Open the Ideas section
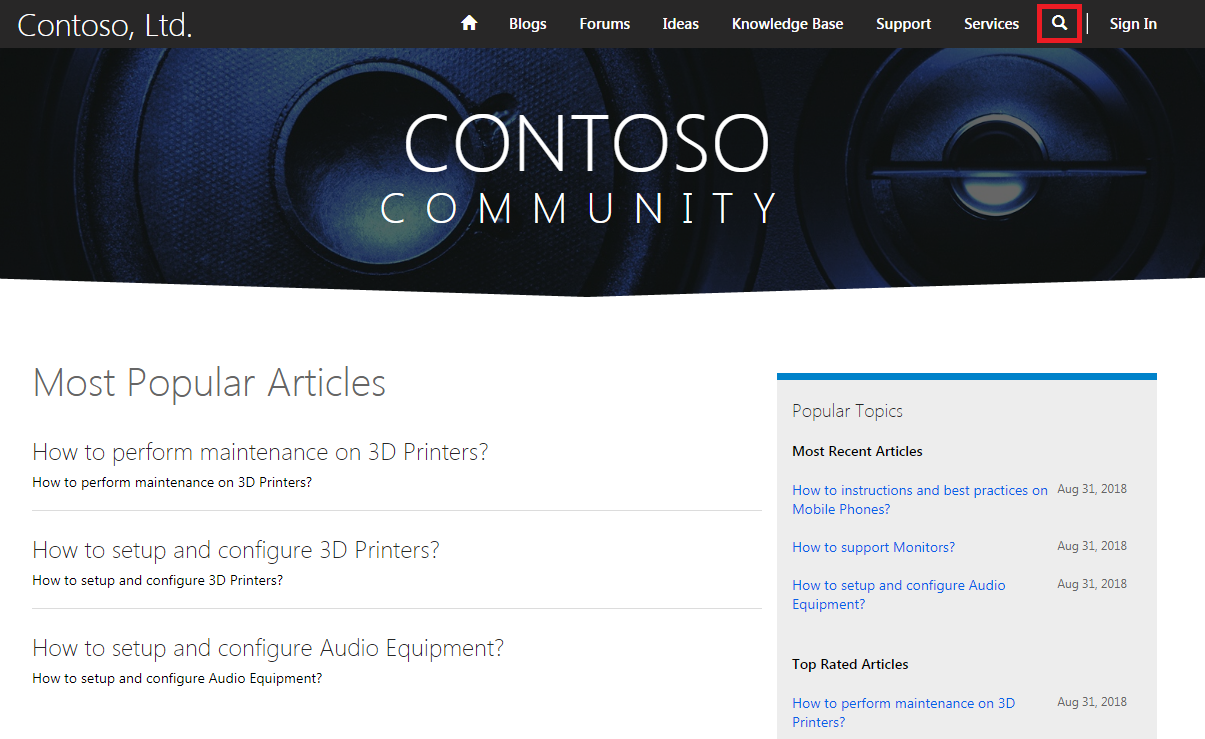Image resolution: width=1205 pixels, height=739 pixels. (681, 24)
